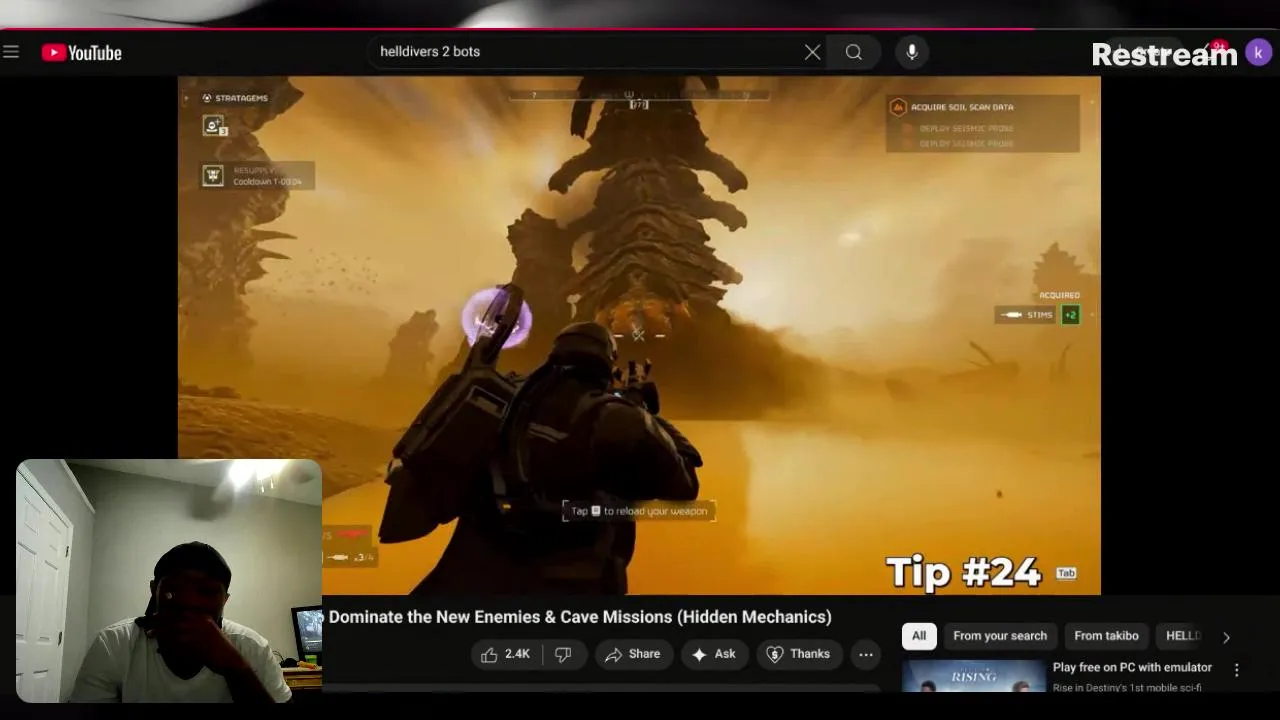Start voice search with microphone icon
The height and width of the screenshot is (720, 1280).
coord(912,52)
